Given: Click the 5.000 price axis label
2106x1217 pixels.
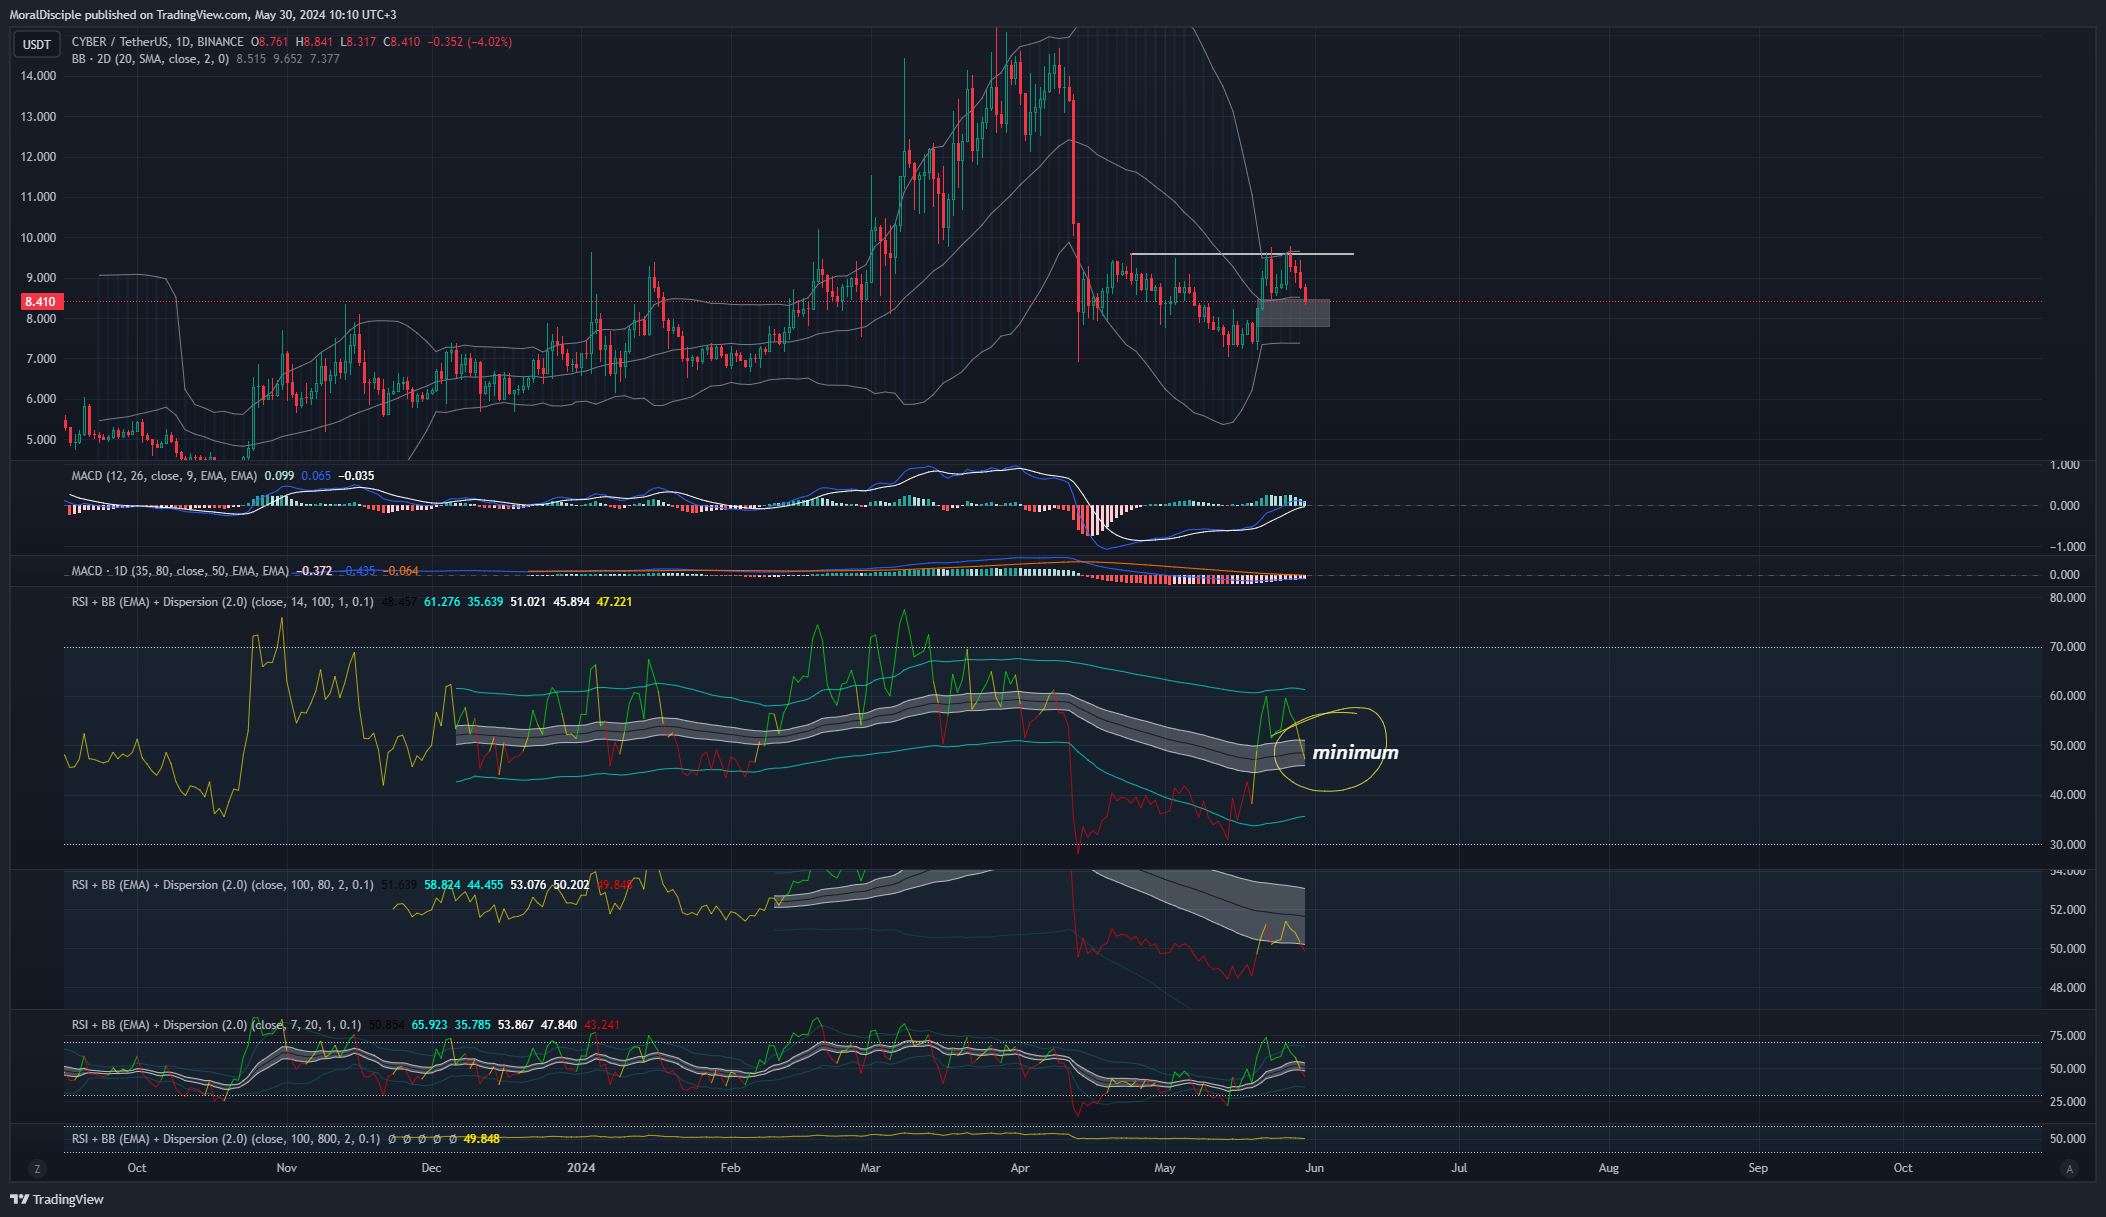Looking at the screenshot, I should (x=41, y=440).
